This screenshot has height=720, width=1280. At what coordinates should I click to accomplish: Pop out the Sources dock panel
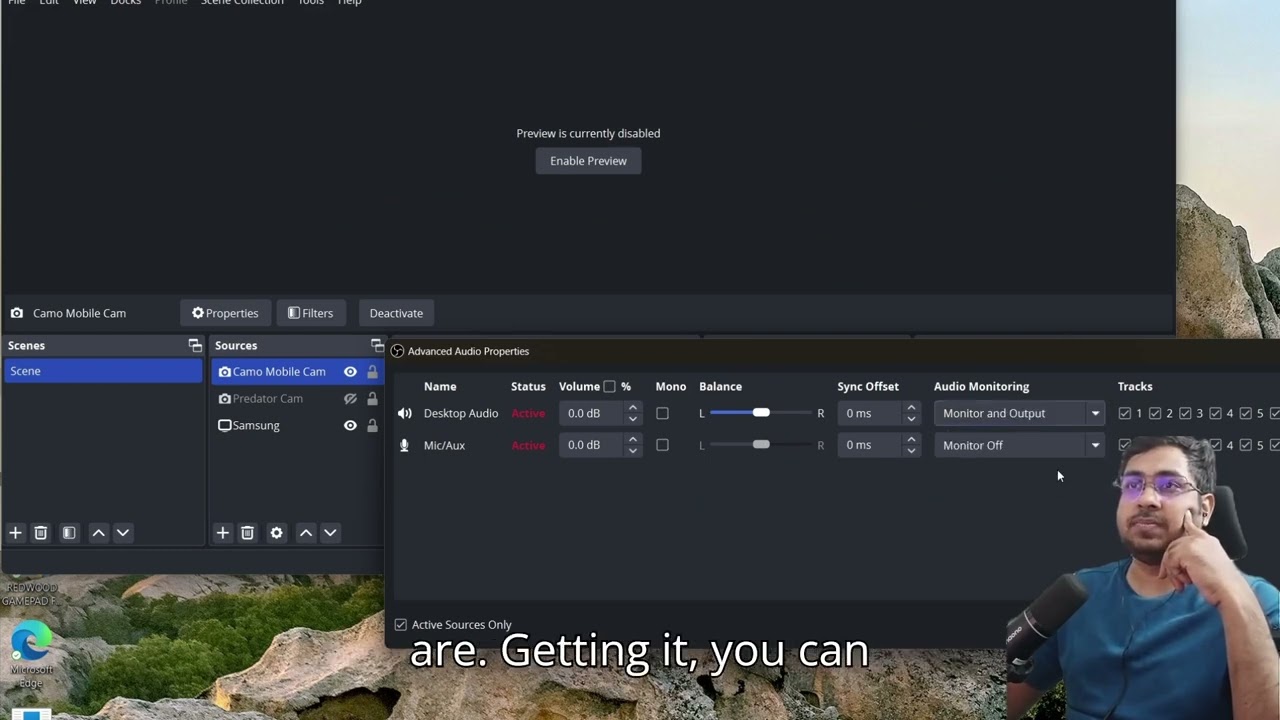[377, 345]
